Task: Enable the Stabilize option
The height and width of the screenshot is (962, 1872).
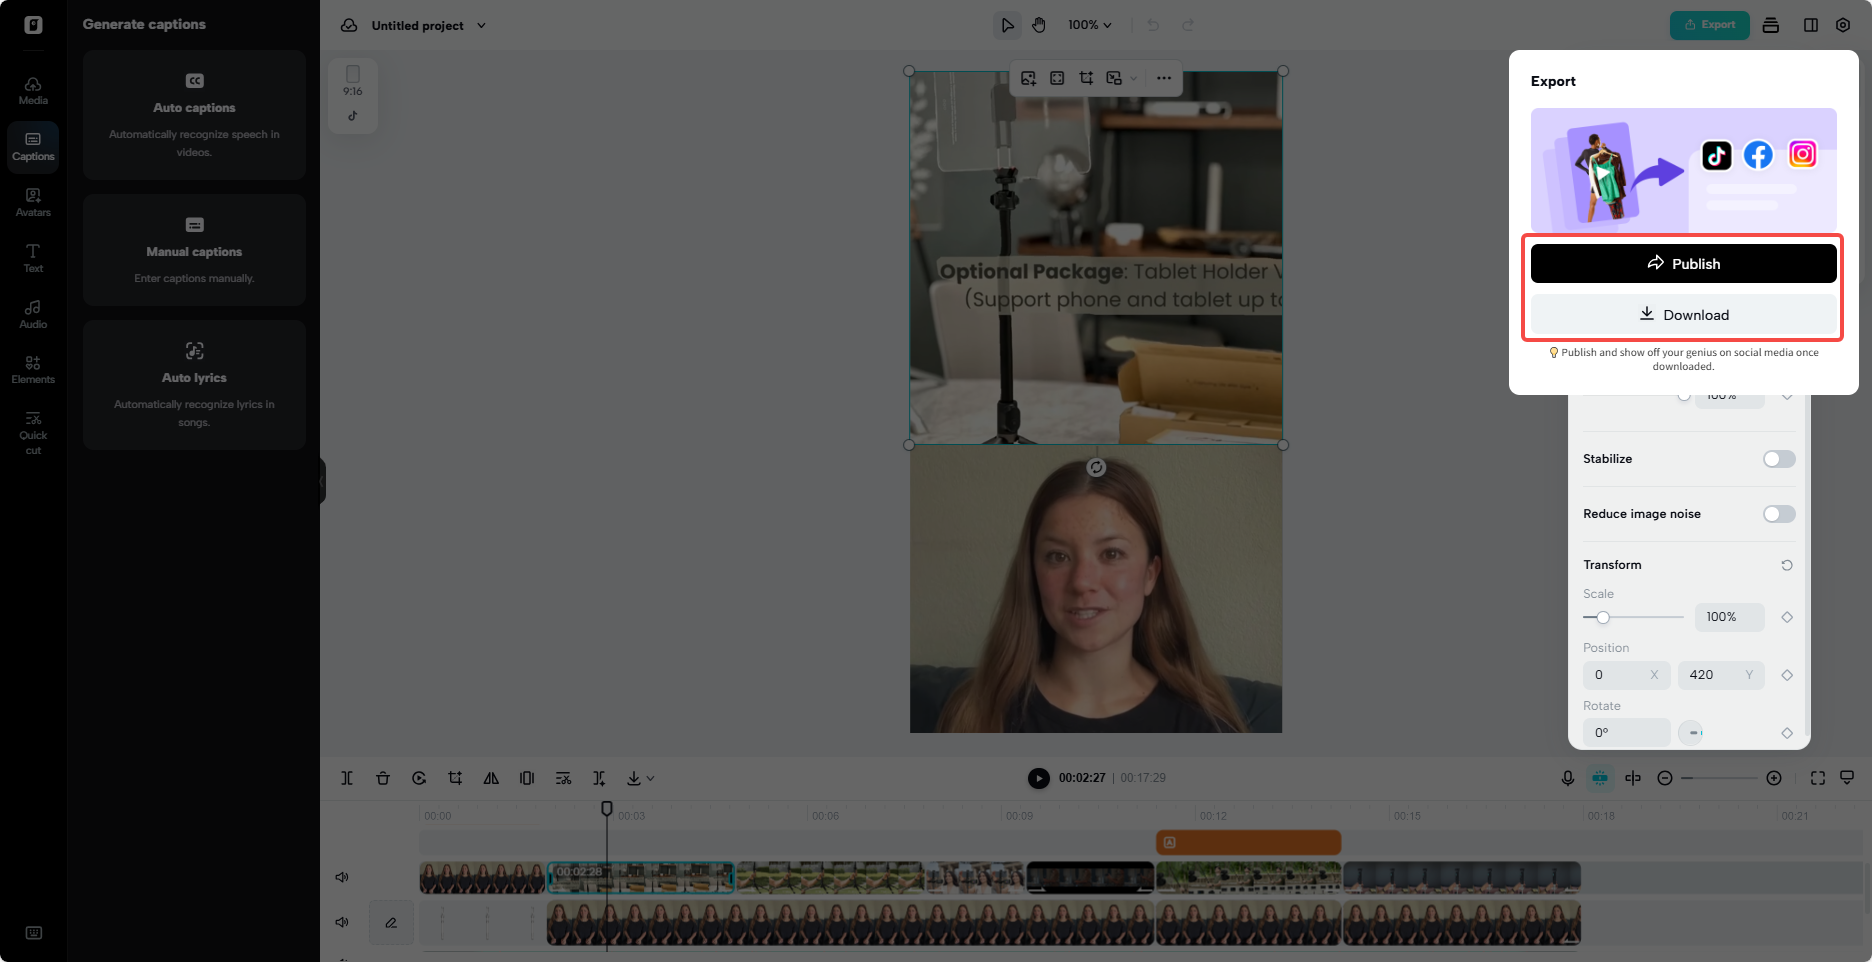Action: [1778, 458]
